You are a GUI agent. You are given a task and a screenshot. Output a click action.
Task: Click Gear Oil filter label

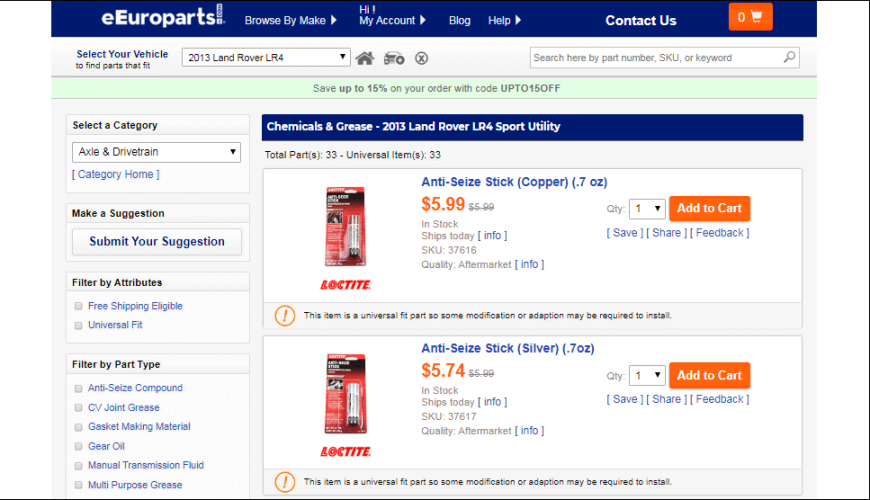(x=106, y=446)
